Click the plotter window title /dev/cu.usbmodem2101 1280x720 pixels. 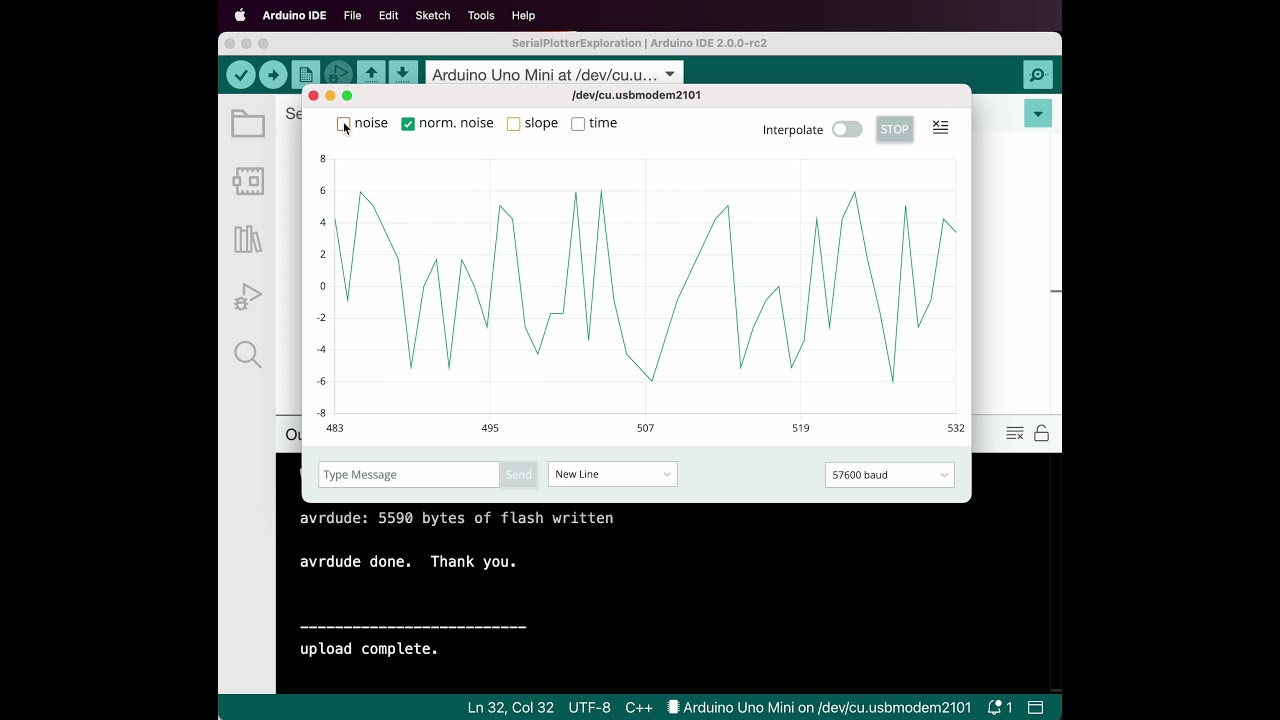pos(636,95)
